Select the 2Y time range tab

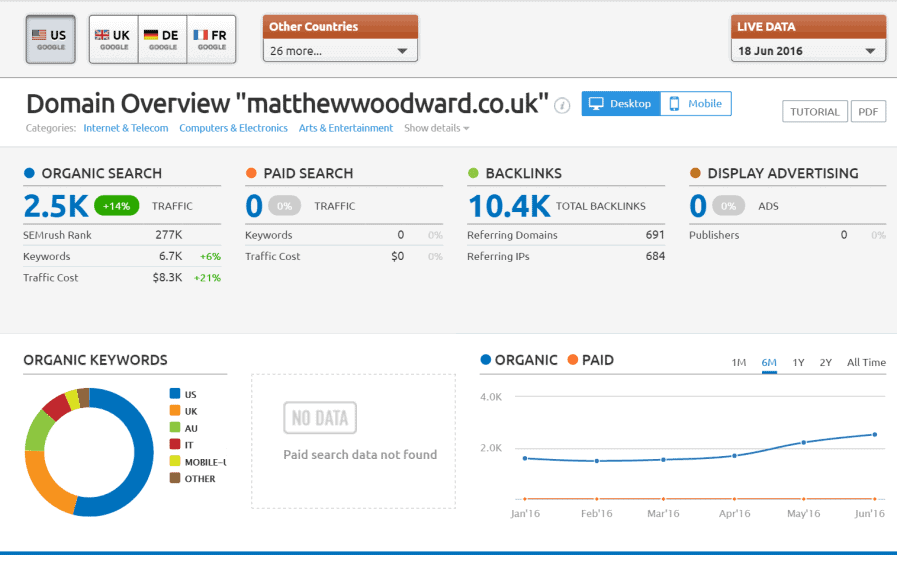[x=825, y=363]
